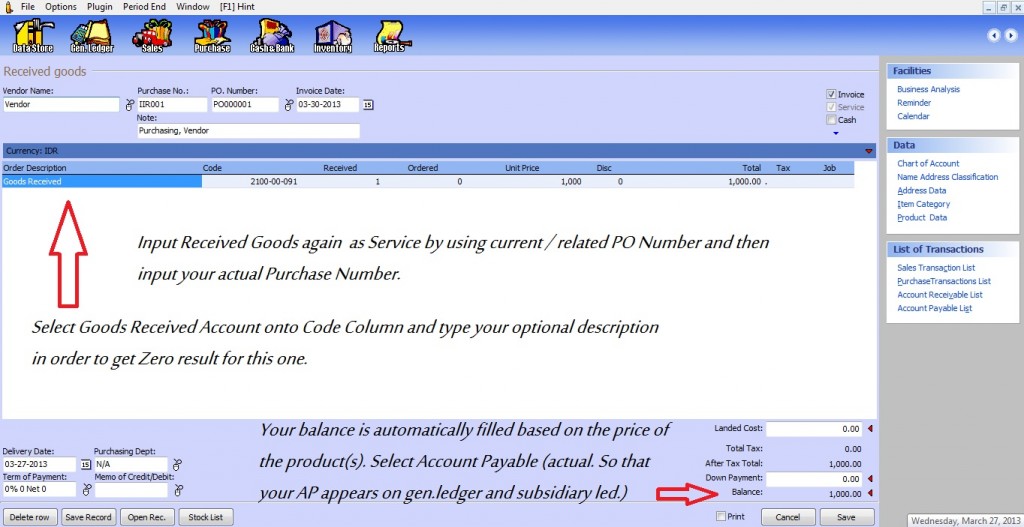
Task: Open the Gen. Ledger toolbar icon
Action: click(91, 38)
